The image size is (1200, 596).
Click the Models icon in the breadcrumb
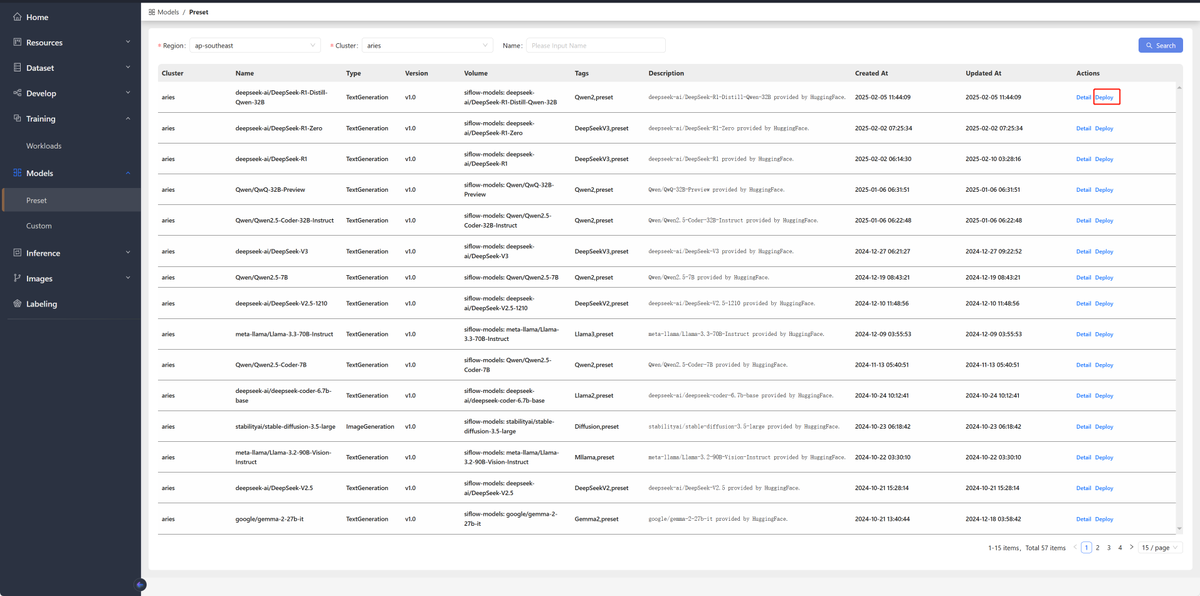(x=151, y=12)
